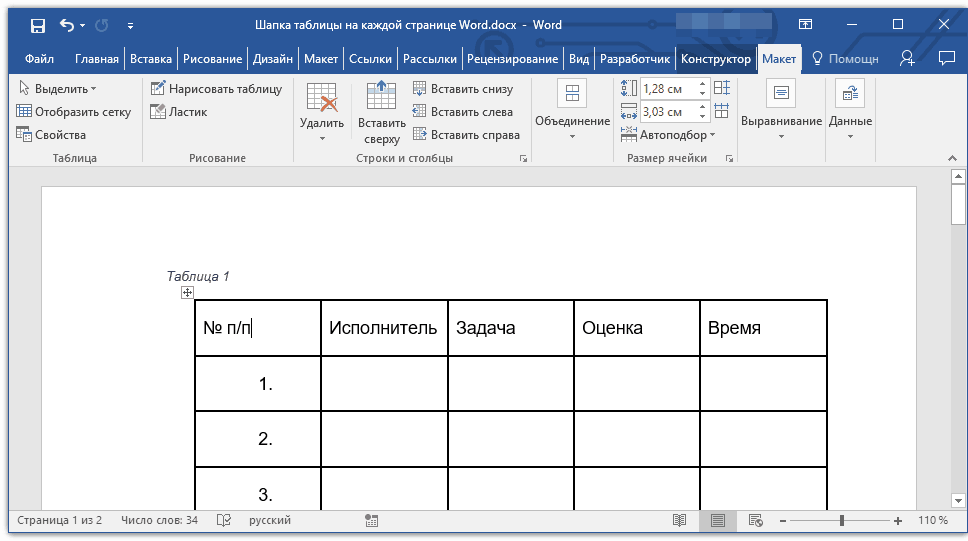The height and width of the screenshot is (541, 968).
Task: Switch to Web Layout view in status bar
Action: tap(756, 521)
